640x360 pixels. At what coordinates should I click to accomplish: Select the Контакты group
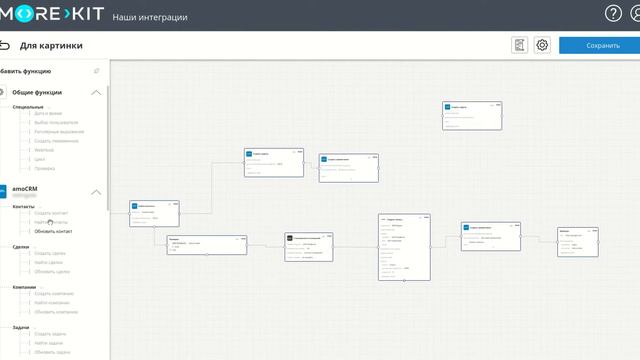[24, 207]
